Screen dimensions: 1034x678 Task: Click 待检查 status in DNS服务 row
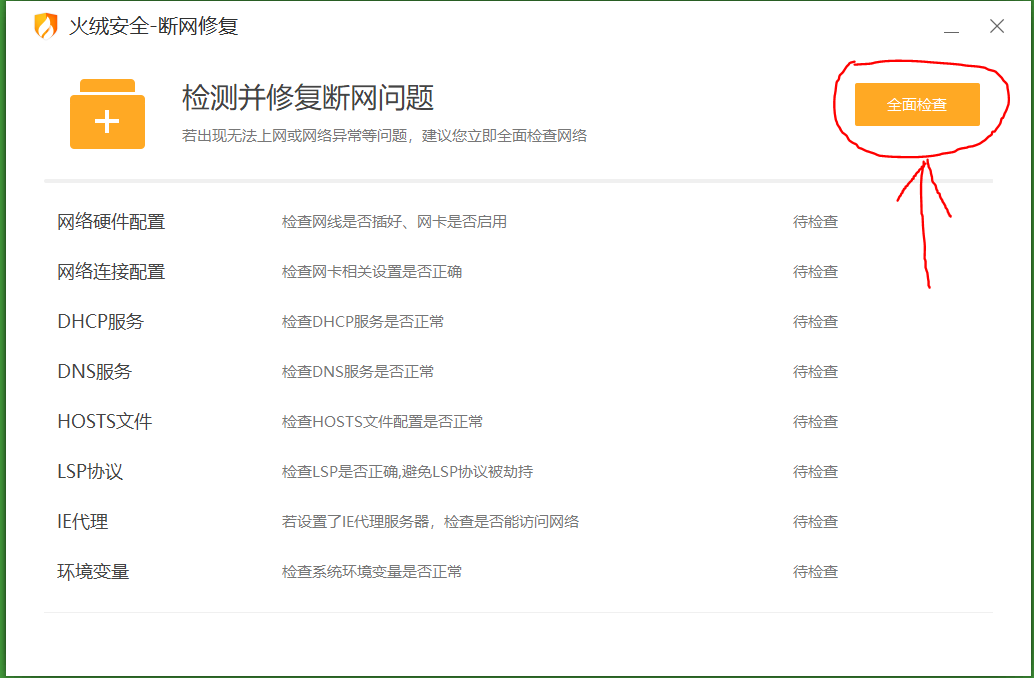[x=815, y=372]
